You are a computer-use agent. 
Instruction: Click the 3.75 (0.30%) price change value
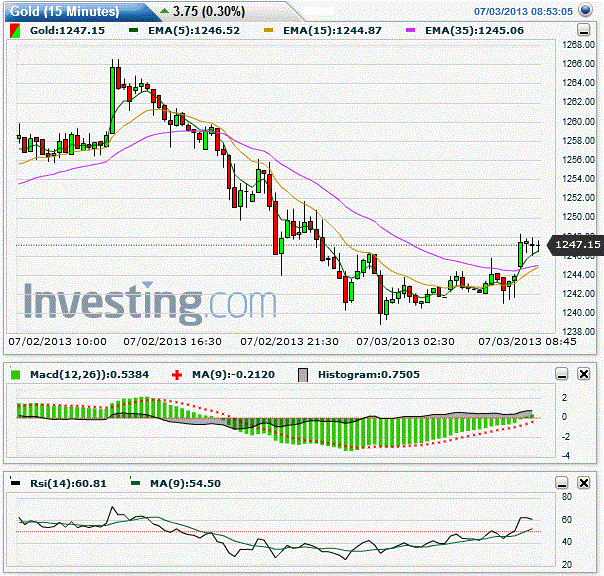[209, 12]
